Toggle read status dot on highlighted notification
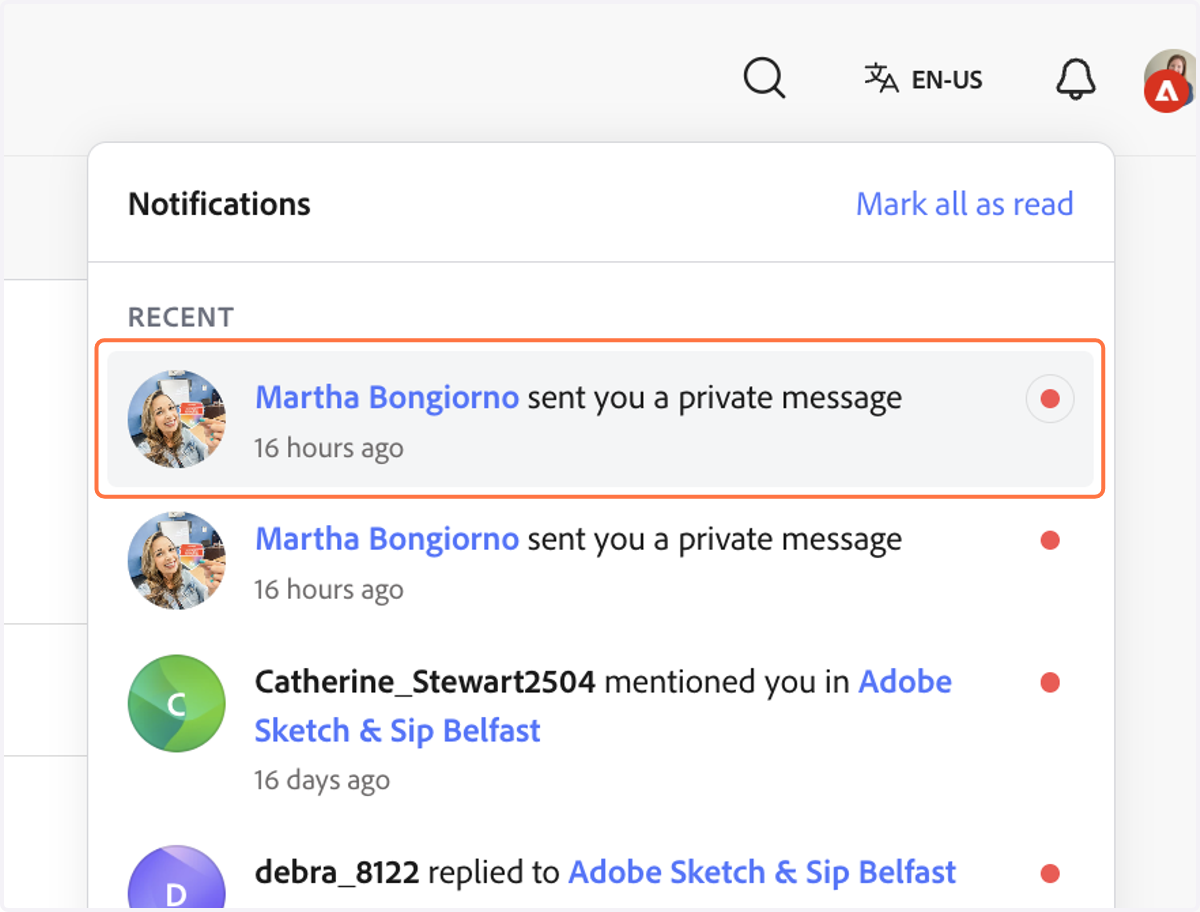The height and width of the screenshot is (912, 1200). tap(1050, 399)
